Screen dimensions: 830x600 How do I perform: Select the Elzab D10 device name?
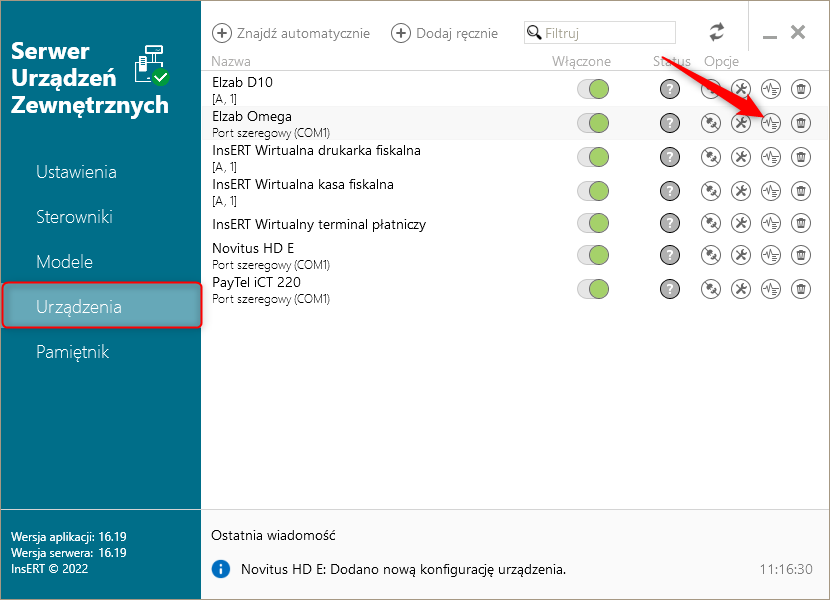click(x=242, y=83)
